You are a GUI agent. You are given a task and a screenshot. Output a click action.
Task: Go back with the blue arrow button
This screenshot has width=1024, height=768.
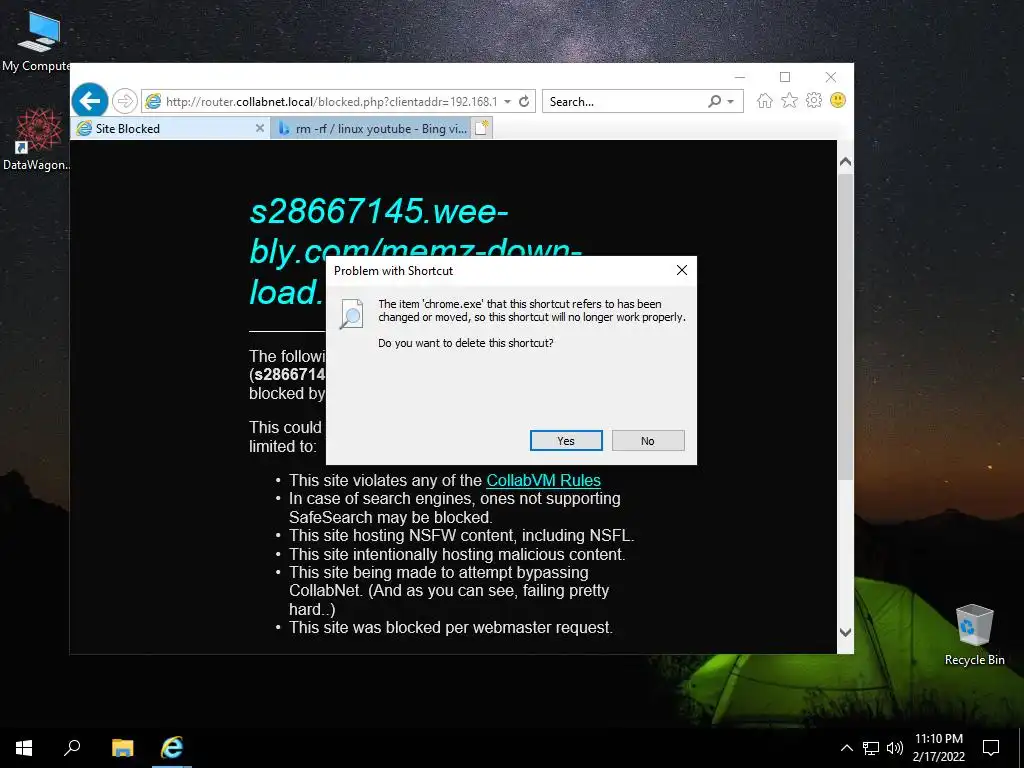(90, 101)
